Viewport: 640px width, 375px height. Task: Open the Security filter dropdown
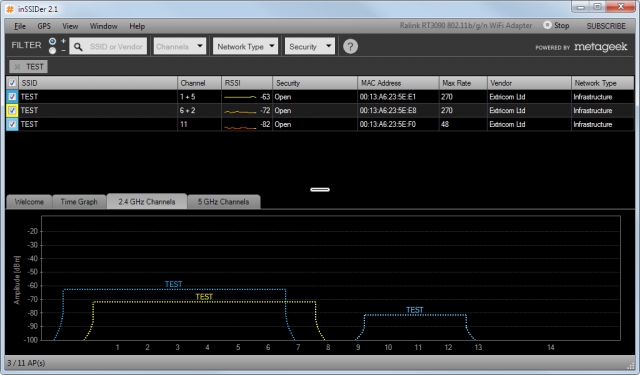(310, 46)
